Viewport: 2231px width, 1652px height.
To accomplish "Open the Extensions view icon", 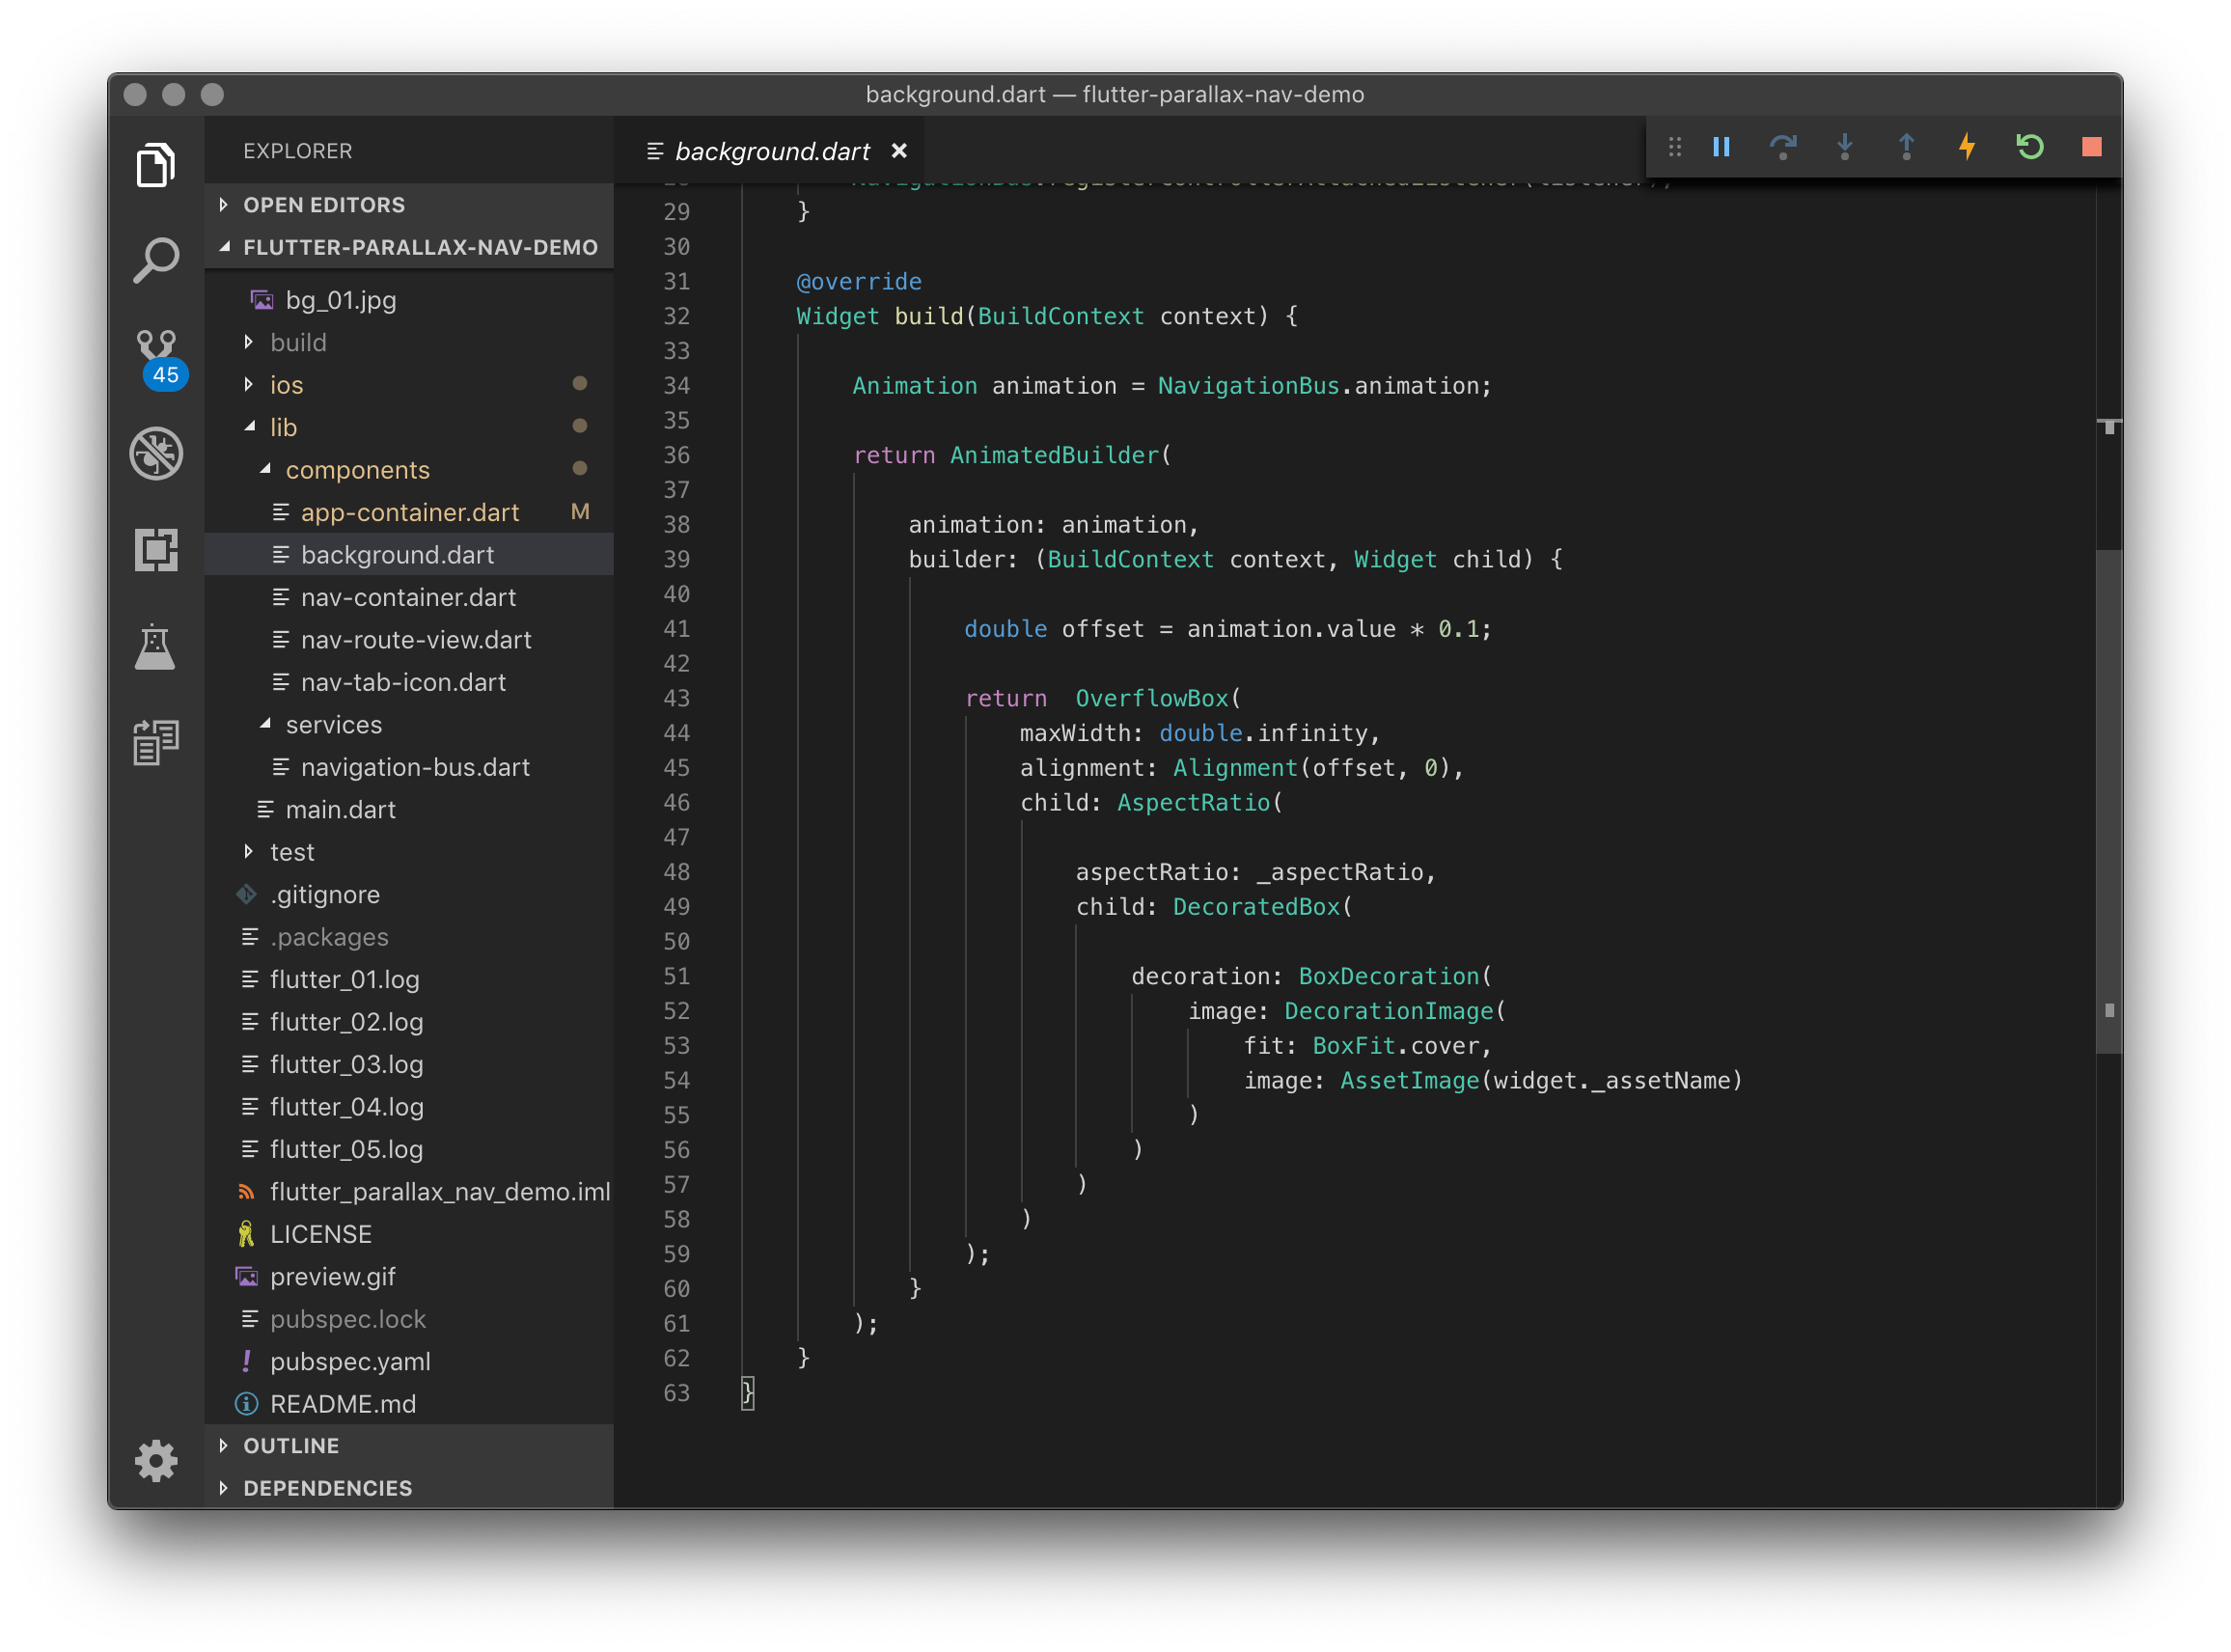I will coord(156,550).
